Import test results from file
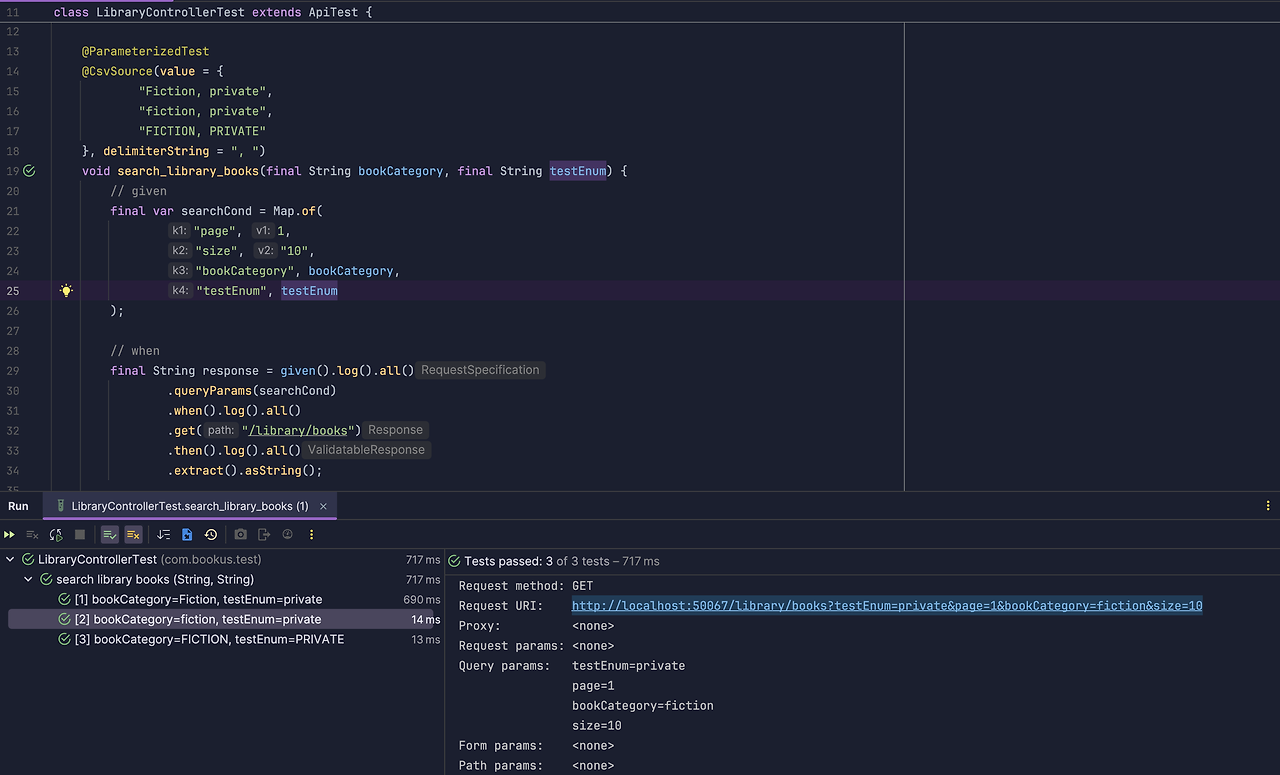This screenshot has height=775, width=1280. (186, 534)
